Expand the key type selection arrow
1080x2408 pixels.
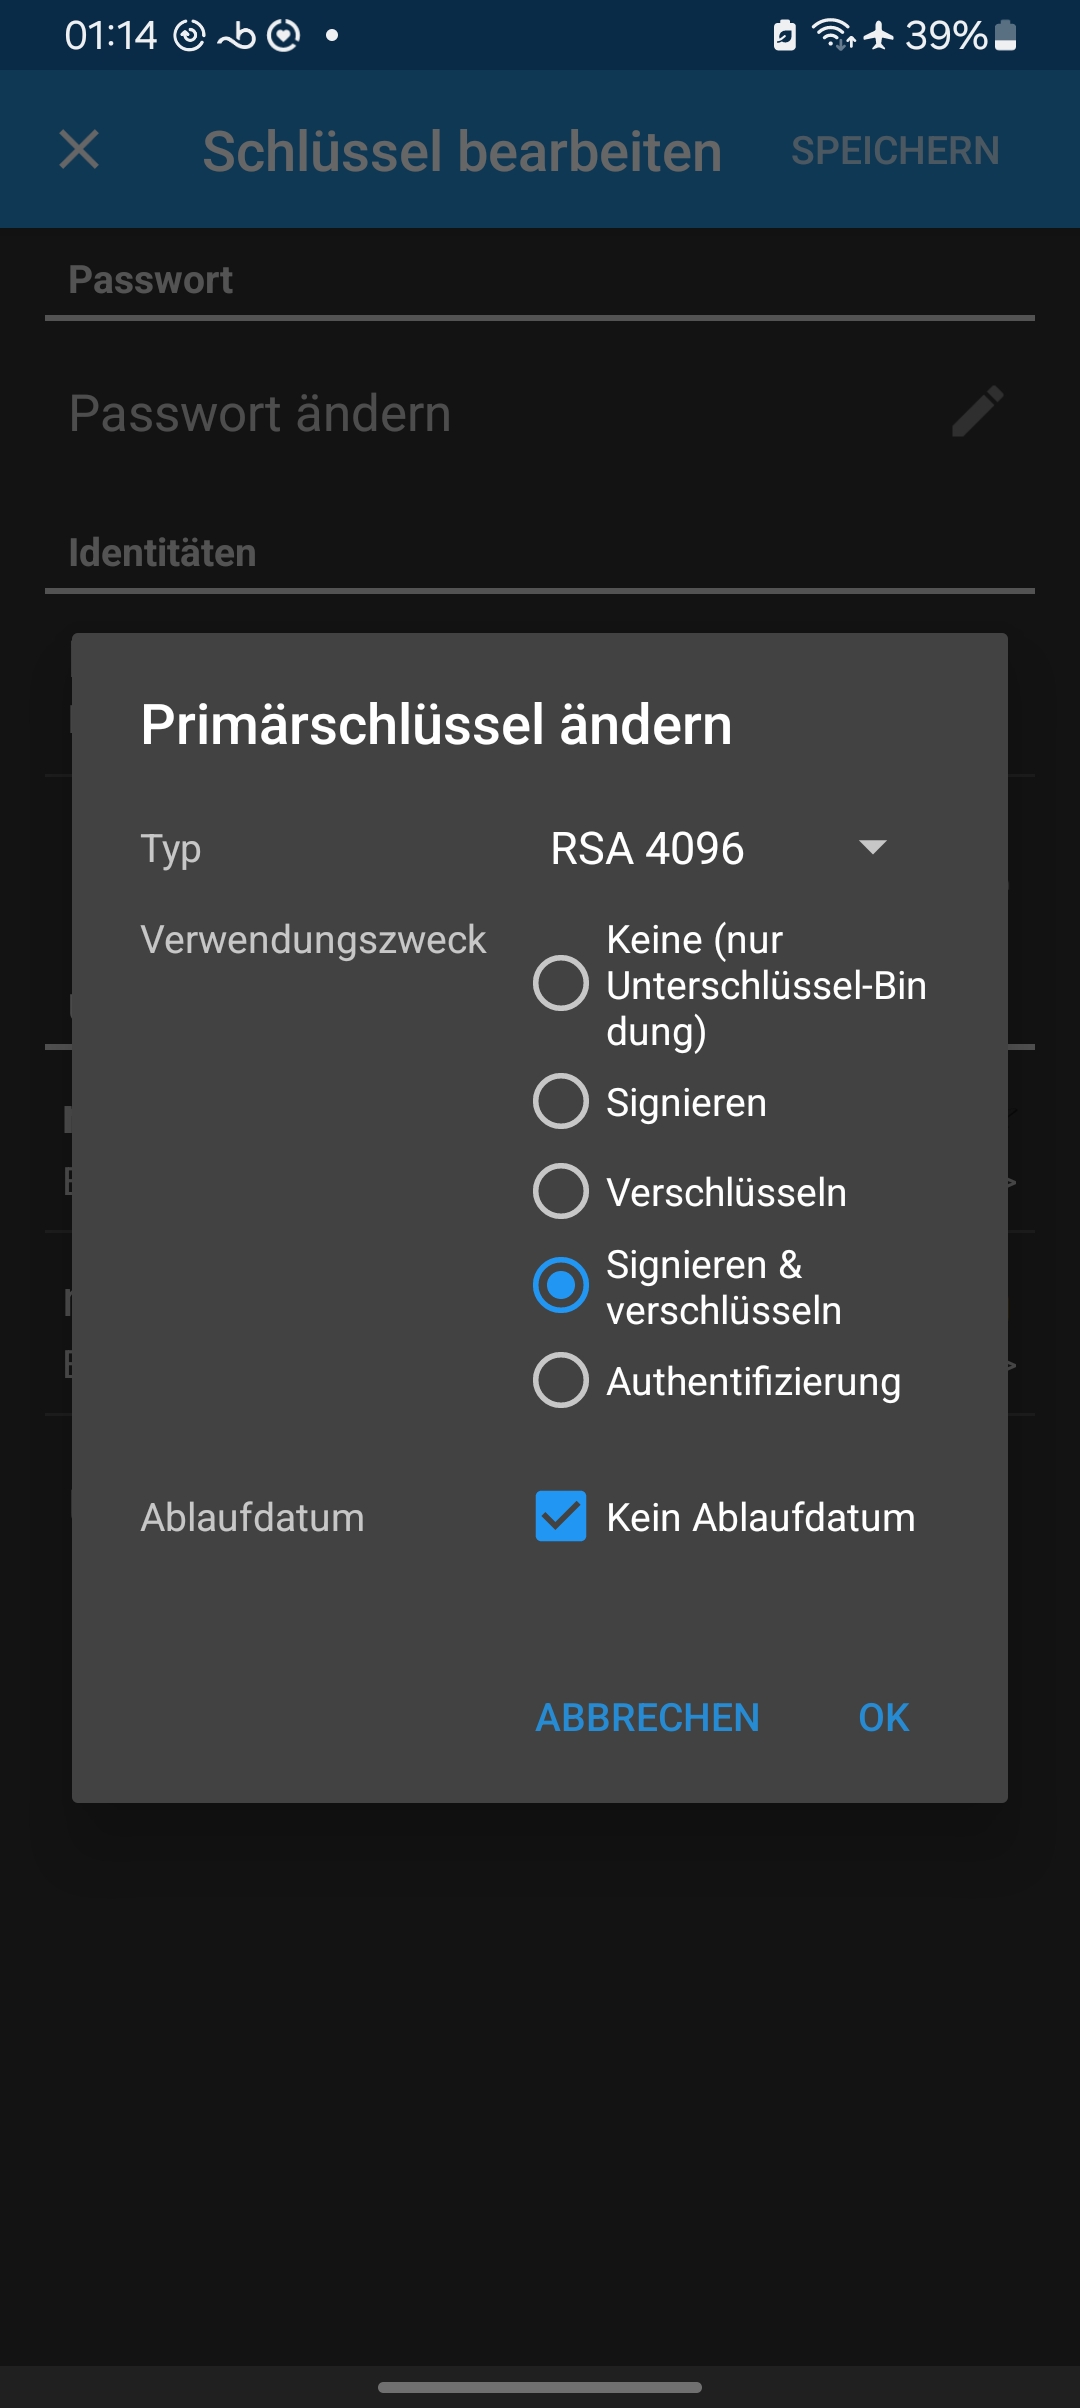(x=872, y=847)
